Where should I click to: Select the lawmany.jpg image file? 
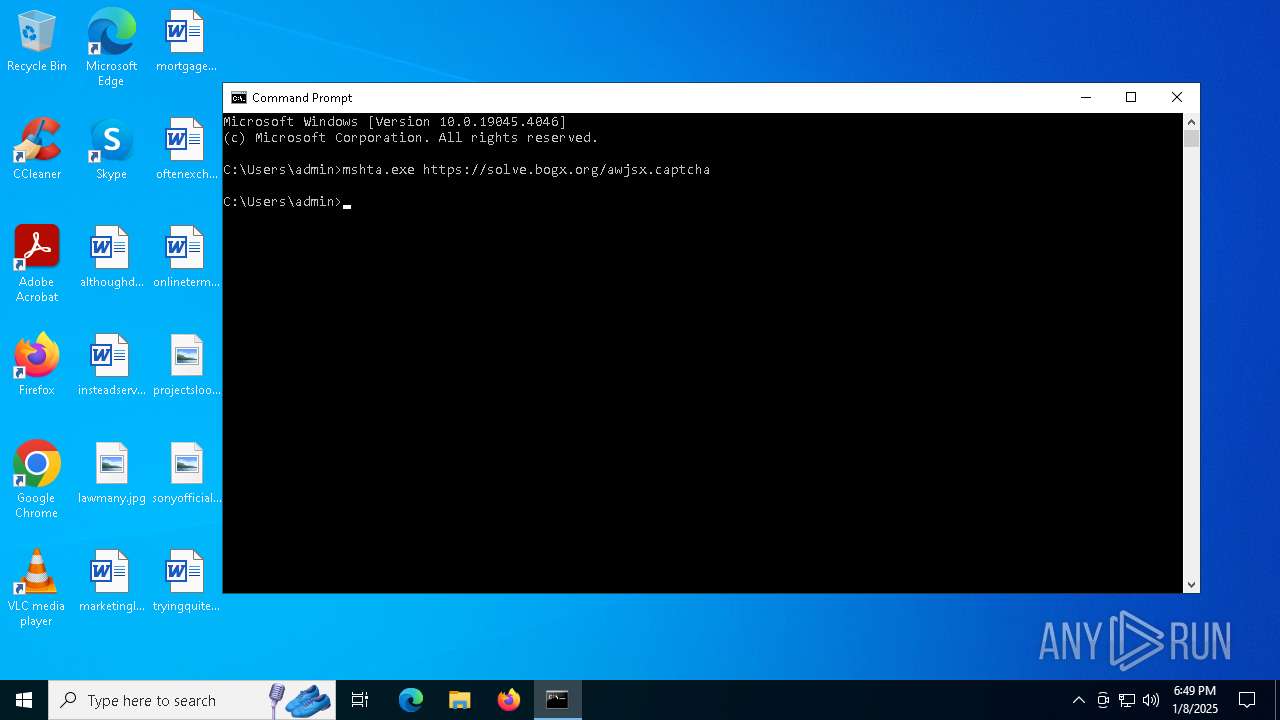[111, 473]
